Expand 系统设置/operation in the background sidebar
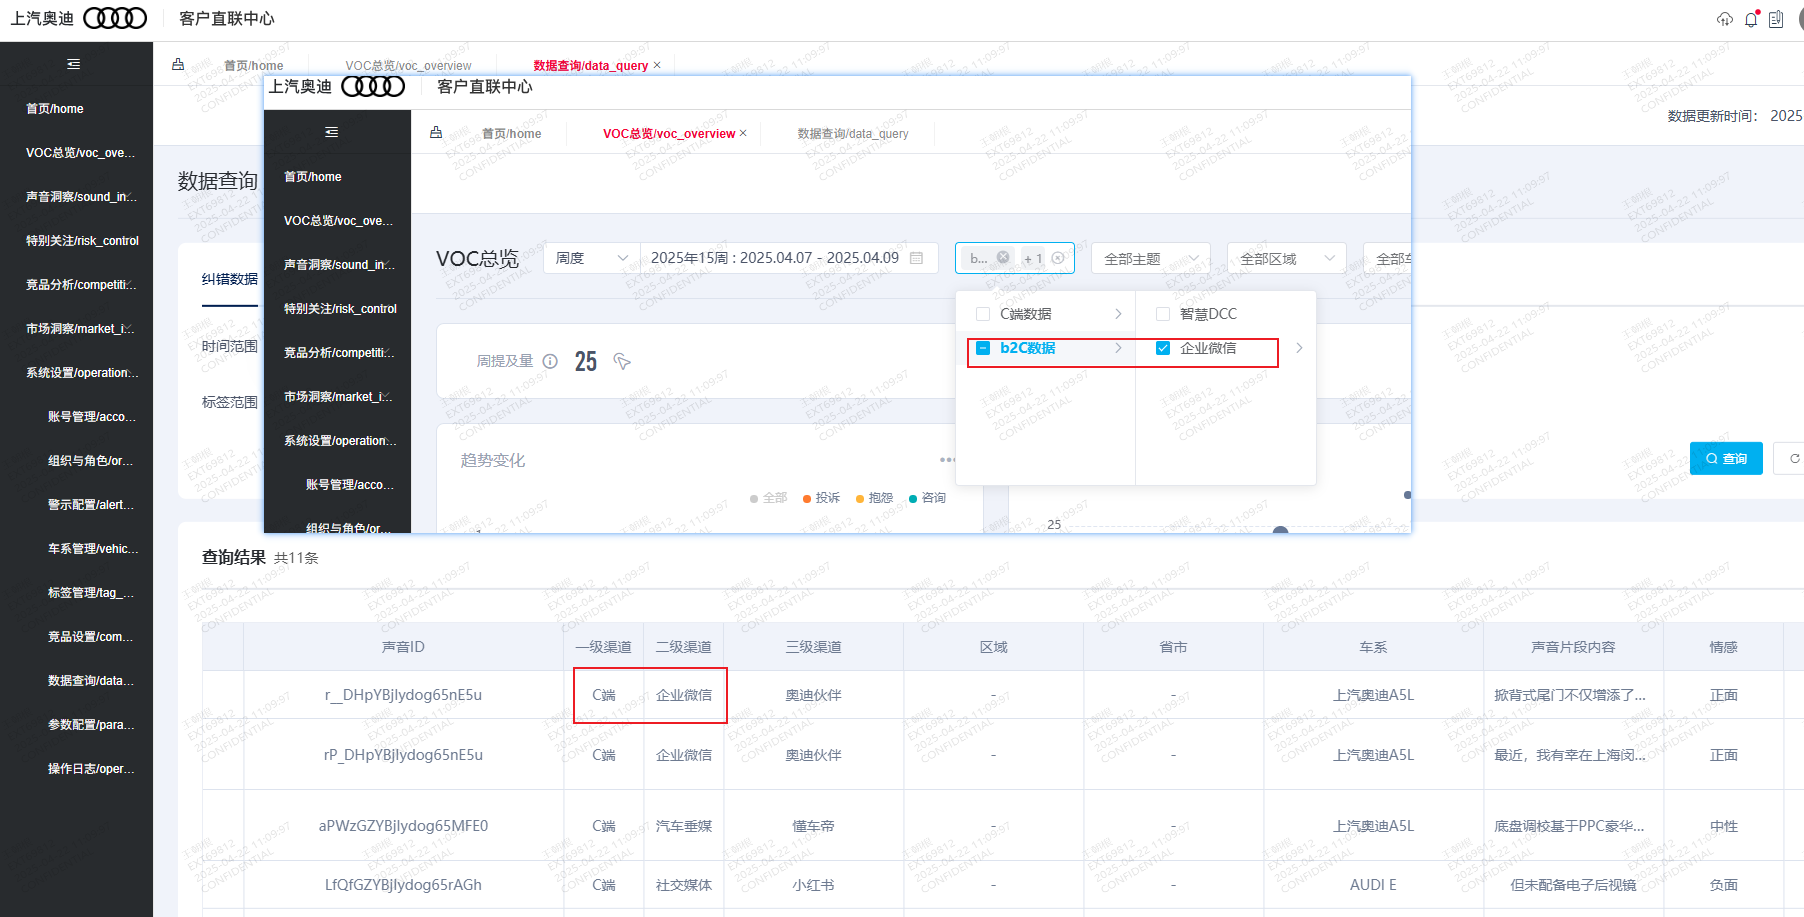 tap(76, 373)
